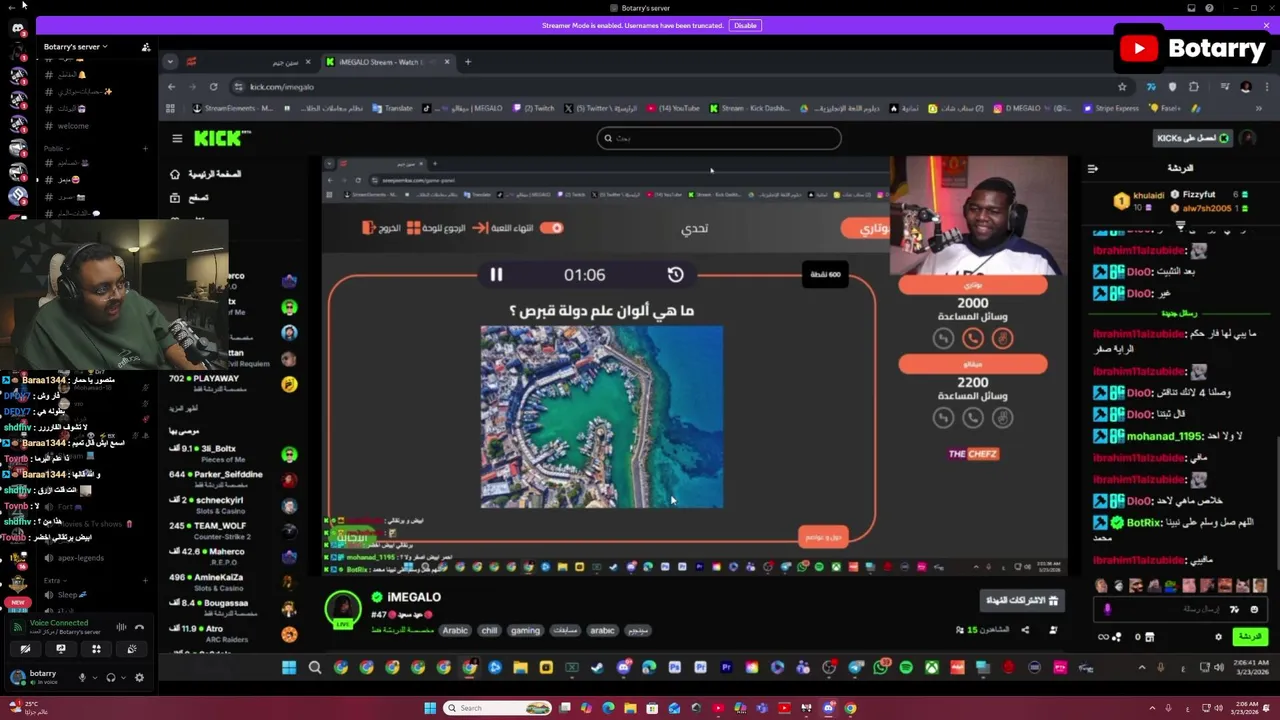
Task: Open the Translate bookmark
Action: [x=392, y=108]
